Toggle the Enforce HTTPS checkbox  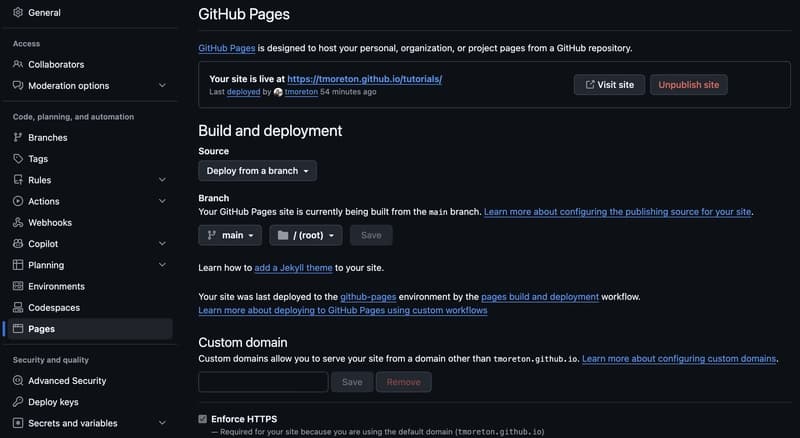[203, 419]
